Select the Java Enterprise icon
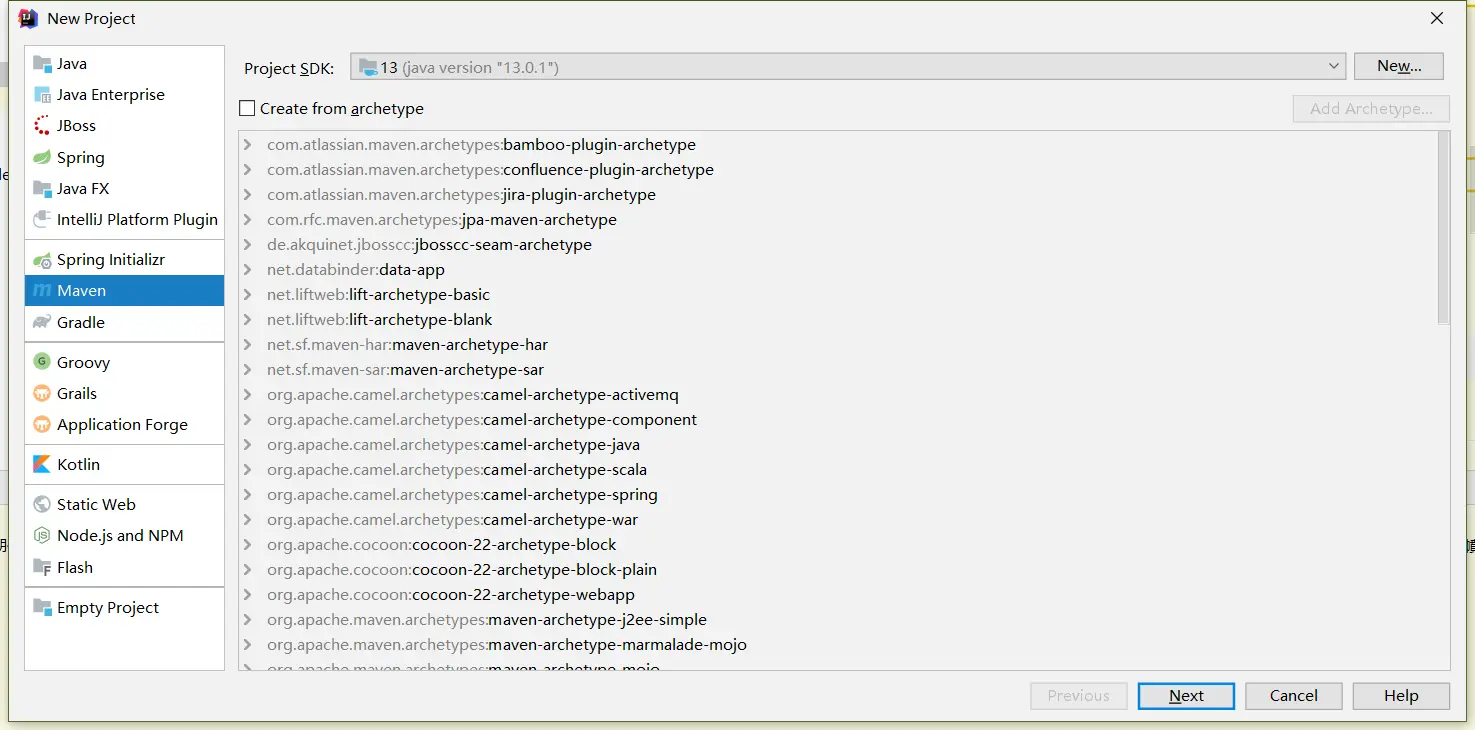This screenshot has width=1475, height=730. [x=42, y=95]
